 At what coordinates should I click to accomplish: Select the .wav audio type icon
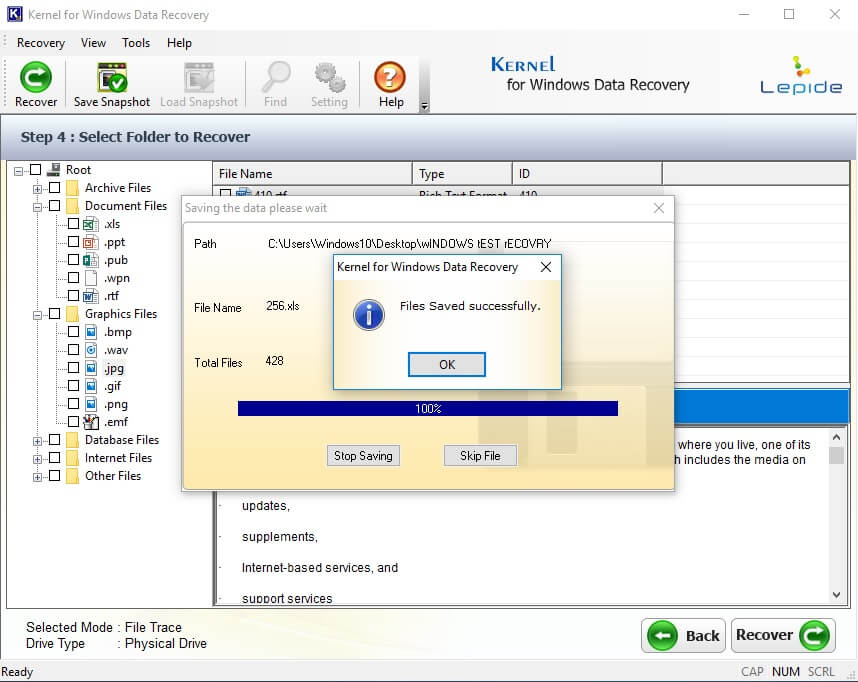click(91, 350)
